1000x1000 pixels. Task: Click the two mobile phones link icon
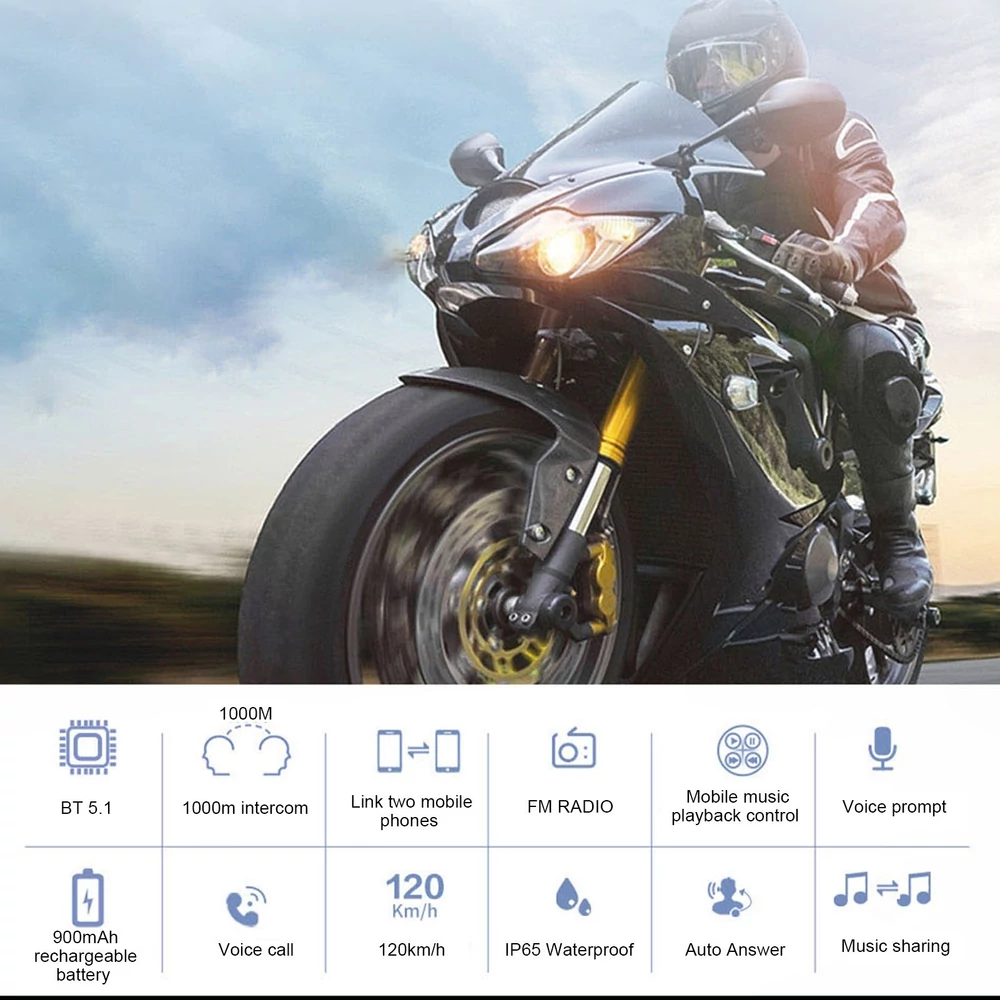pos(418,751)
